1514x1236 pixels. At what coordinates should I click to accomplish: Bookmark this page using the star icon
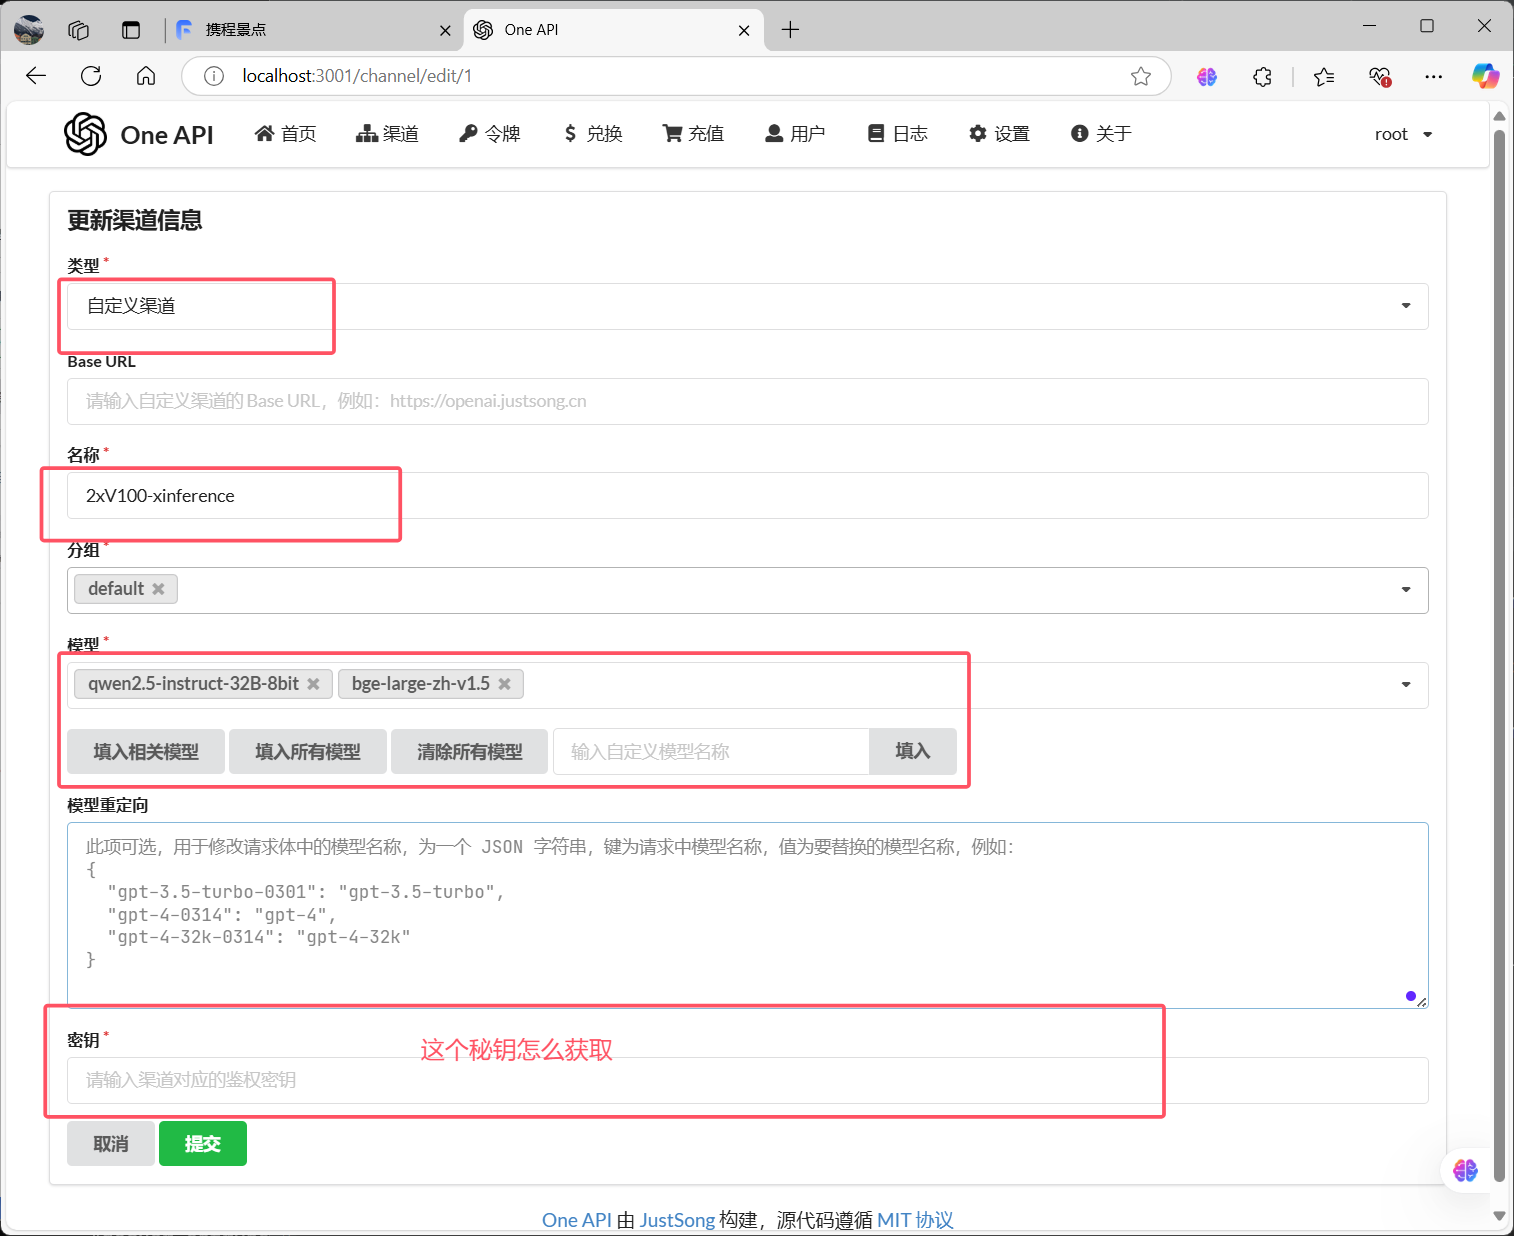click(x=1140, y=76)
